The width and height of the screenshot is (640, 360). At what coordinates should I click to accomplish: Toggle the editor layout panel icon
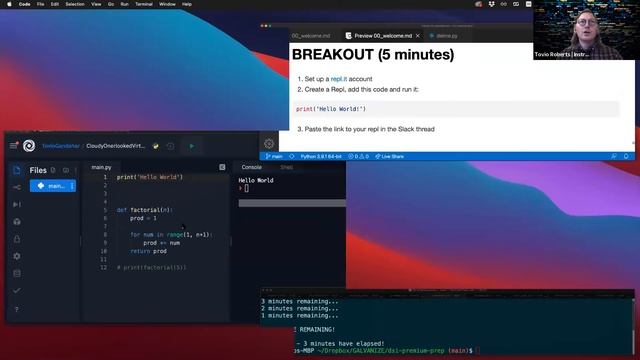coord(222,167)
